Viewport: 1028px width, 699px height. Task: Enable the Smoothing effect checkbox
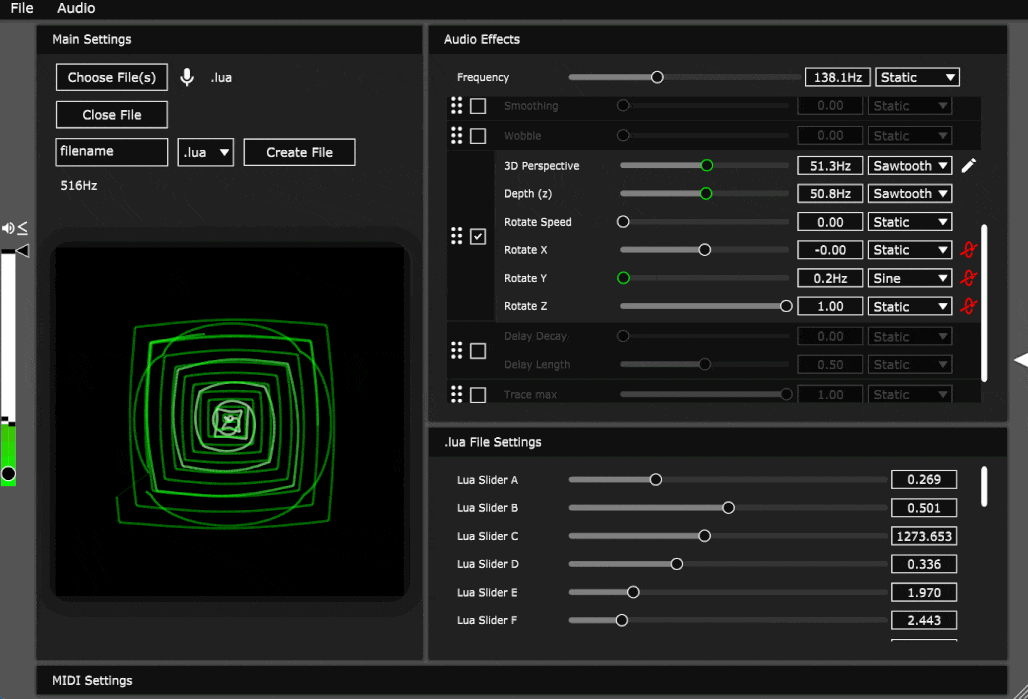coord(478,106)
